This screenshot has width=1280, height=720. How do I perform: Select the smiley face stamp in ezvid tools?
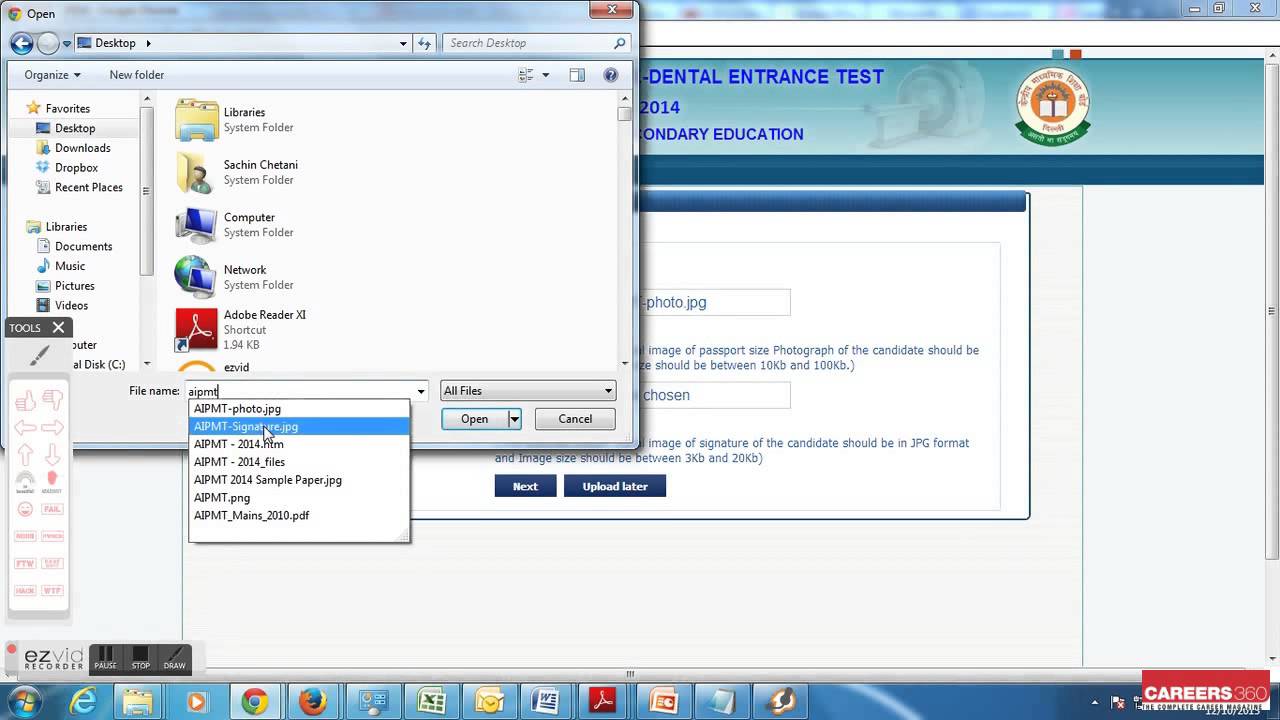click(26, 509)
